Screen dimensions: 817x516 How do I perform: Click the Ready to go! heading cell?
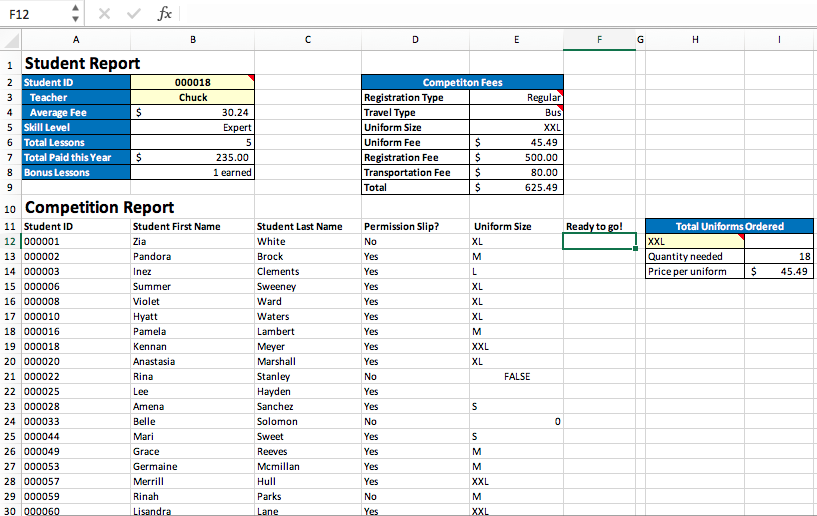coord(599,227)
